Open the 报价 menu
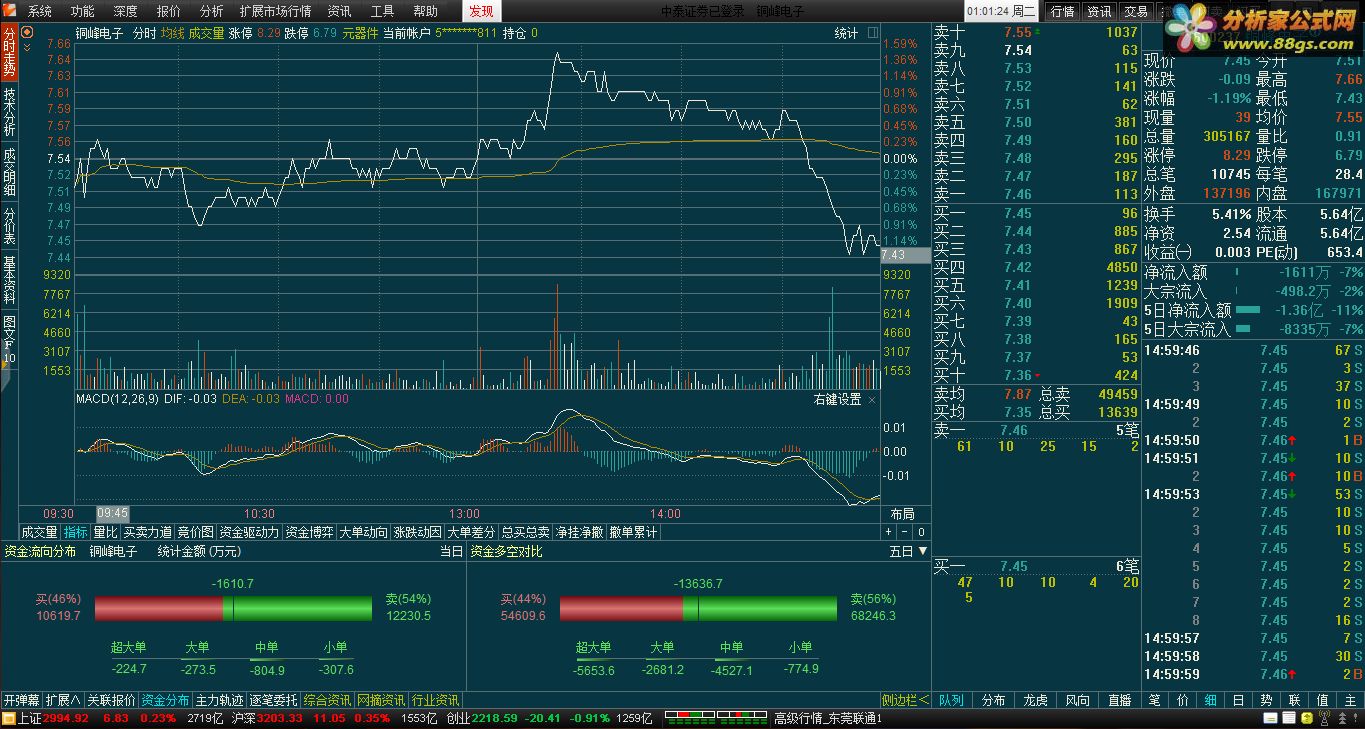The width and height of the screenshot is (1365, 729). [169, 11]
